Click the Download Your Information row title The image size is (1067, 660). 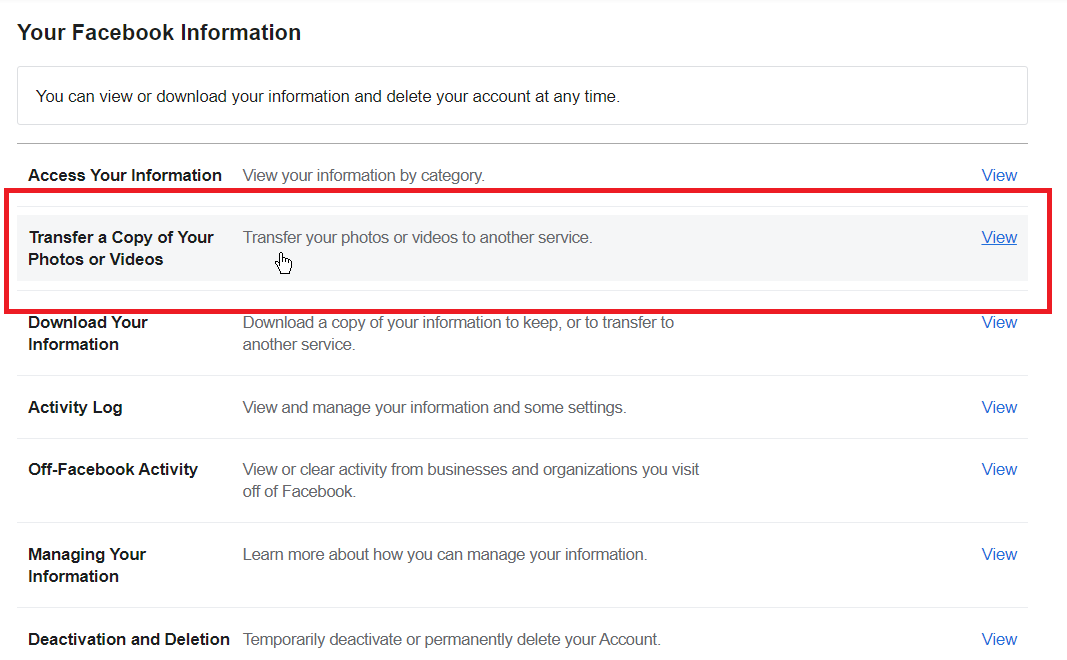point(88,333)
